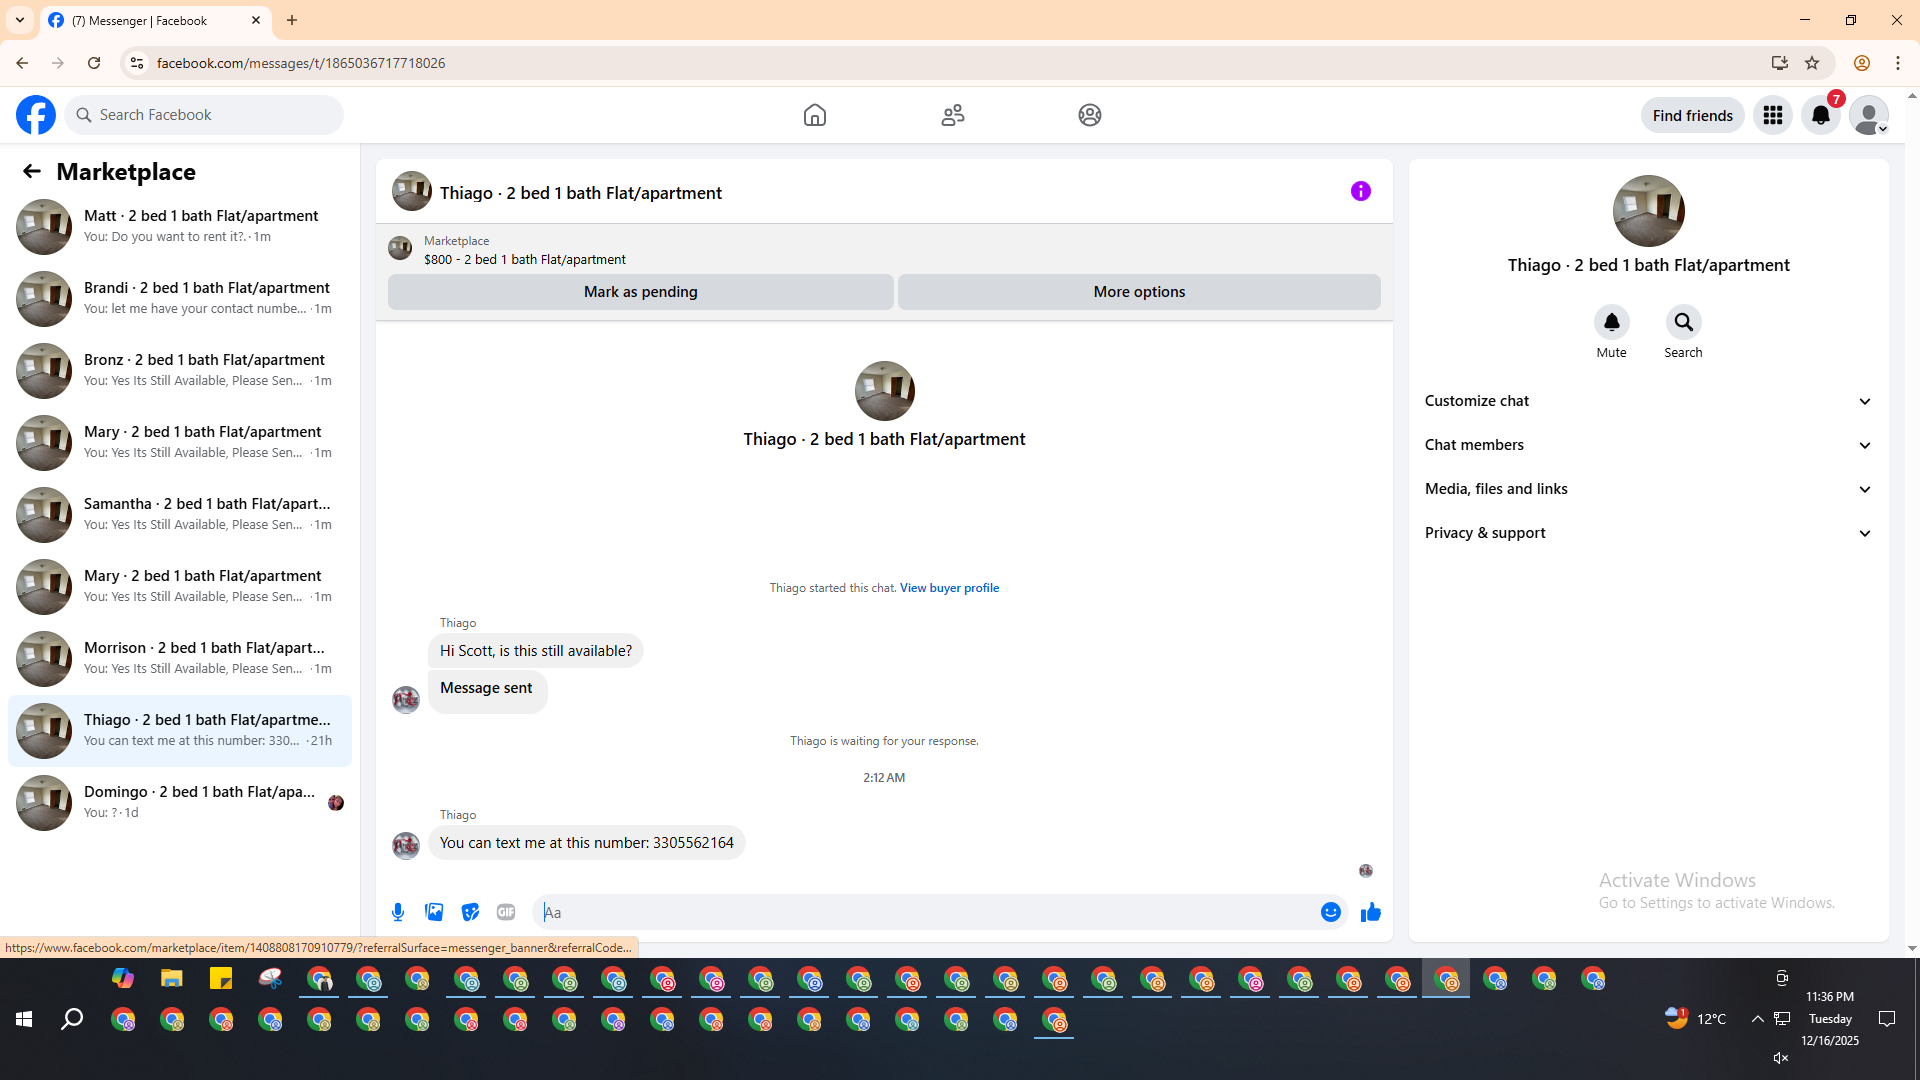Click More options button
Screen dimensions: 1920x1080
[x=1139, y=292]
